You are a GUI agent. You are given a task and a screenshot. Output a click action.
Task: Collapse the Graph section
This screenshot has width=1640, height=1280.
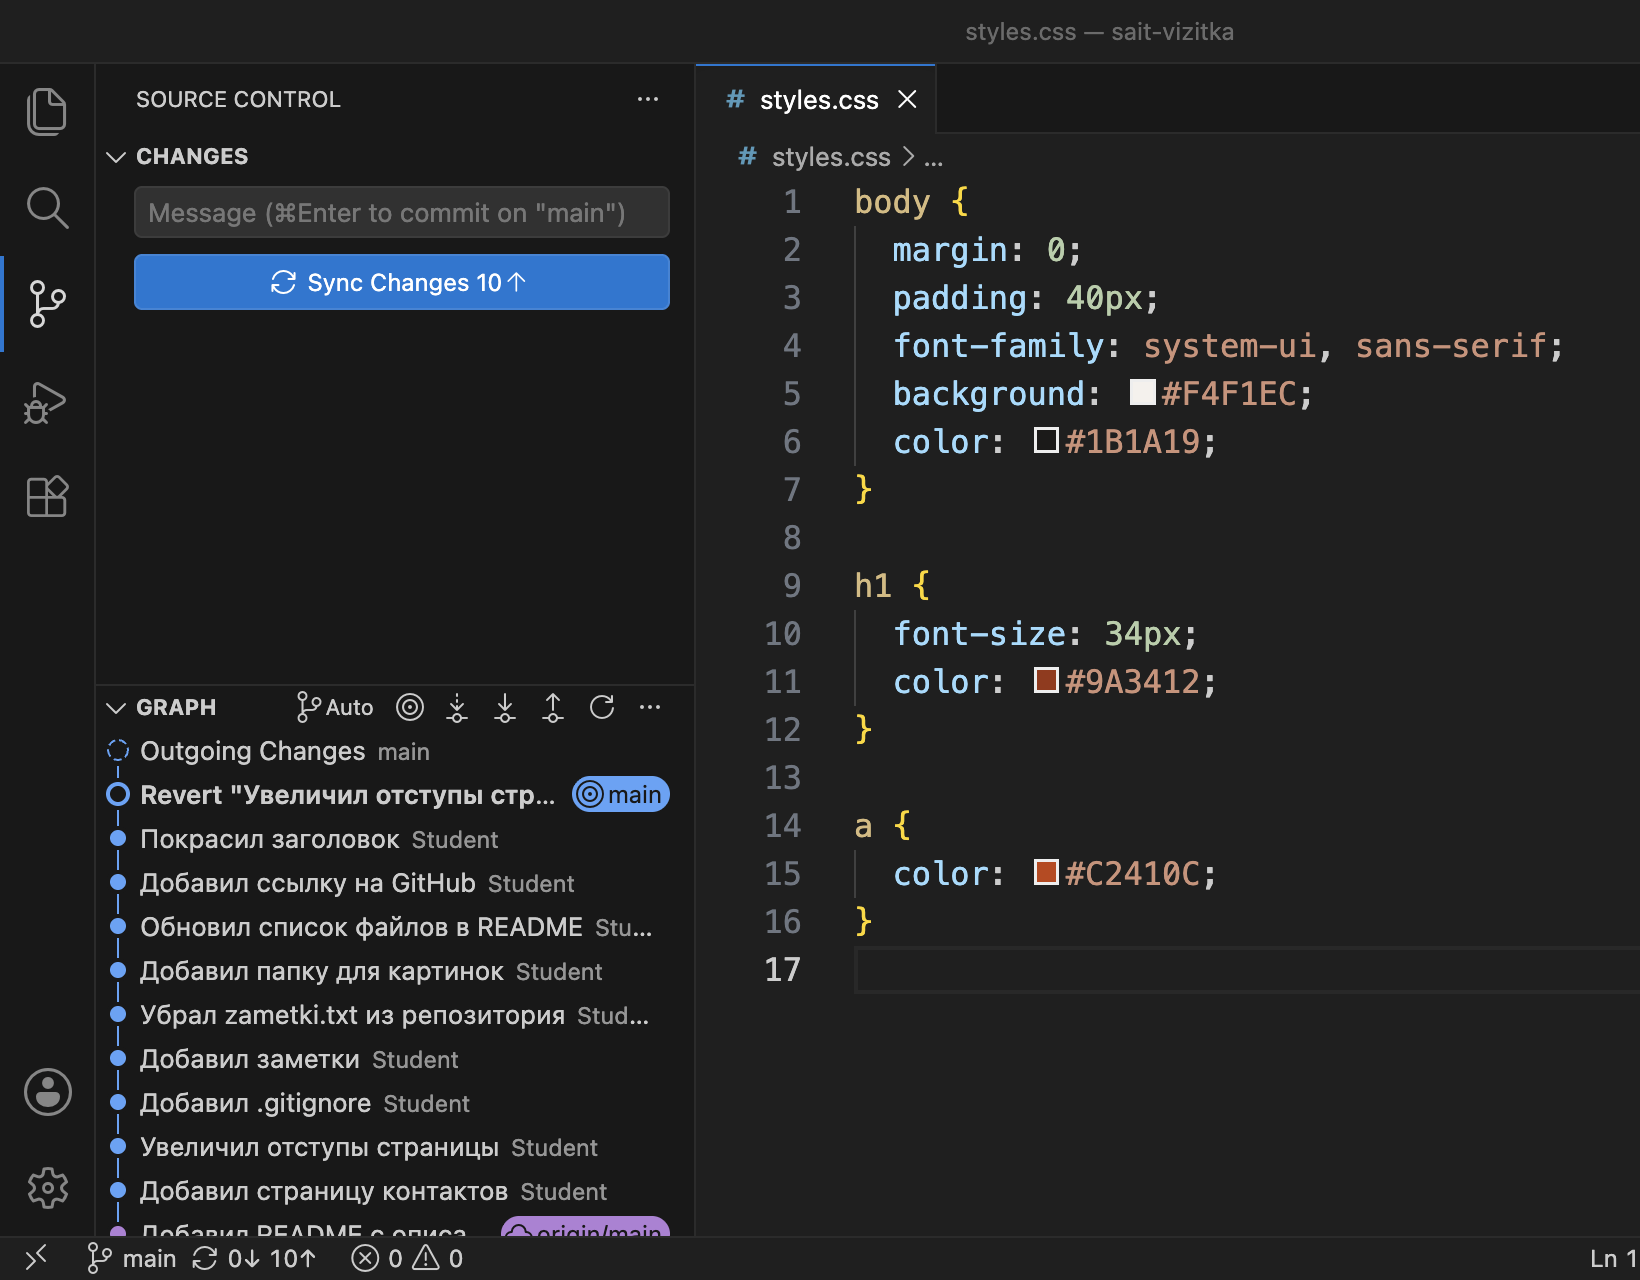pyautogui.click(x=116, y=708)
